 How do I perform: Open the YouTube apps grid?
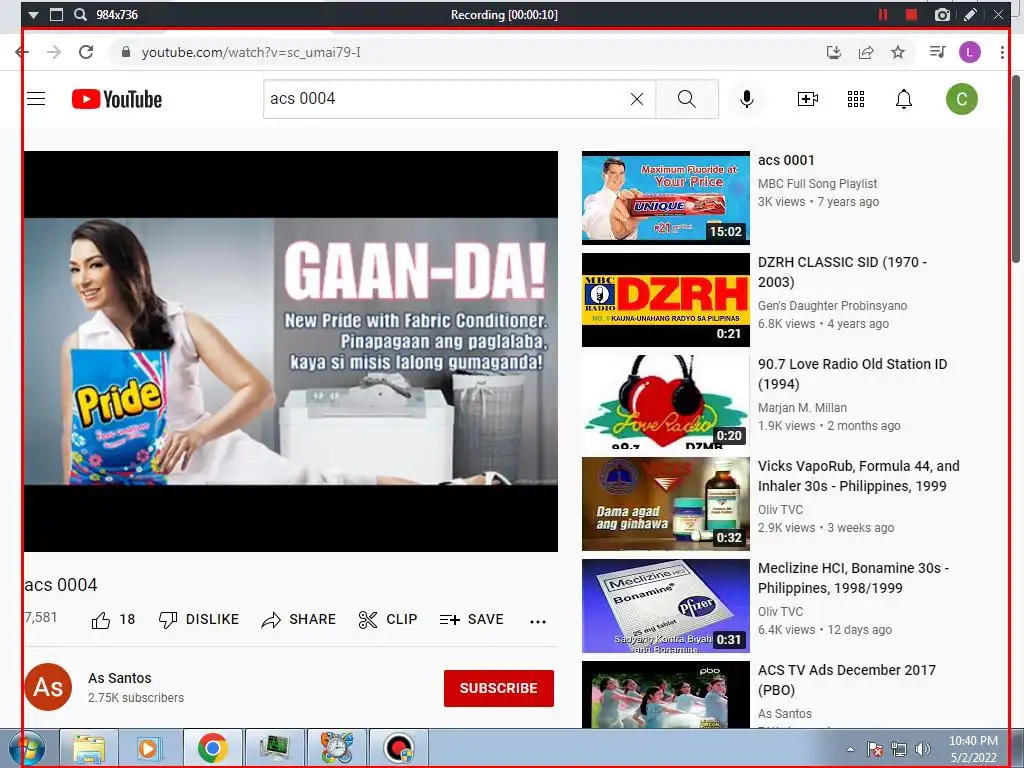tap(856, 99)
